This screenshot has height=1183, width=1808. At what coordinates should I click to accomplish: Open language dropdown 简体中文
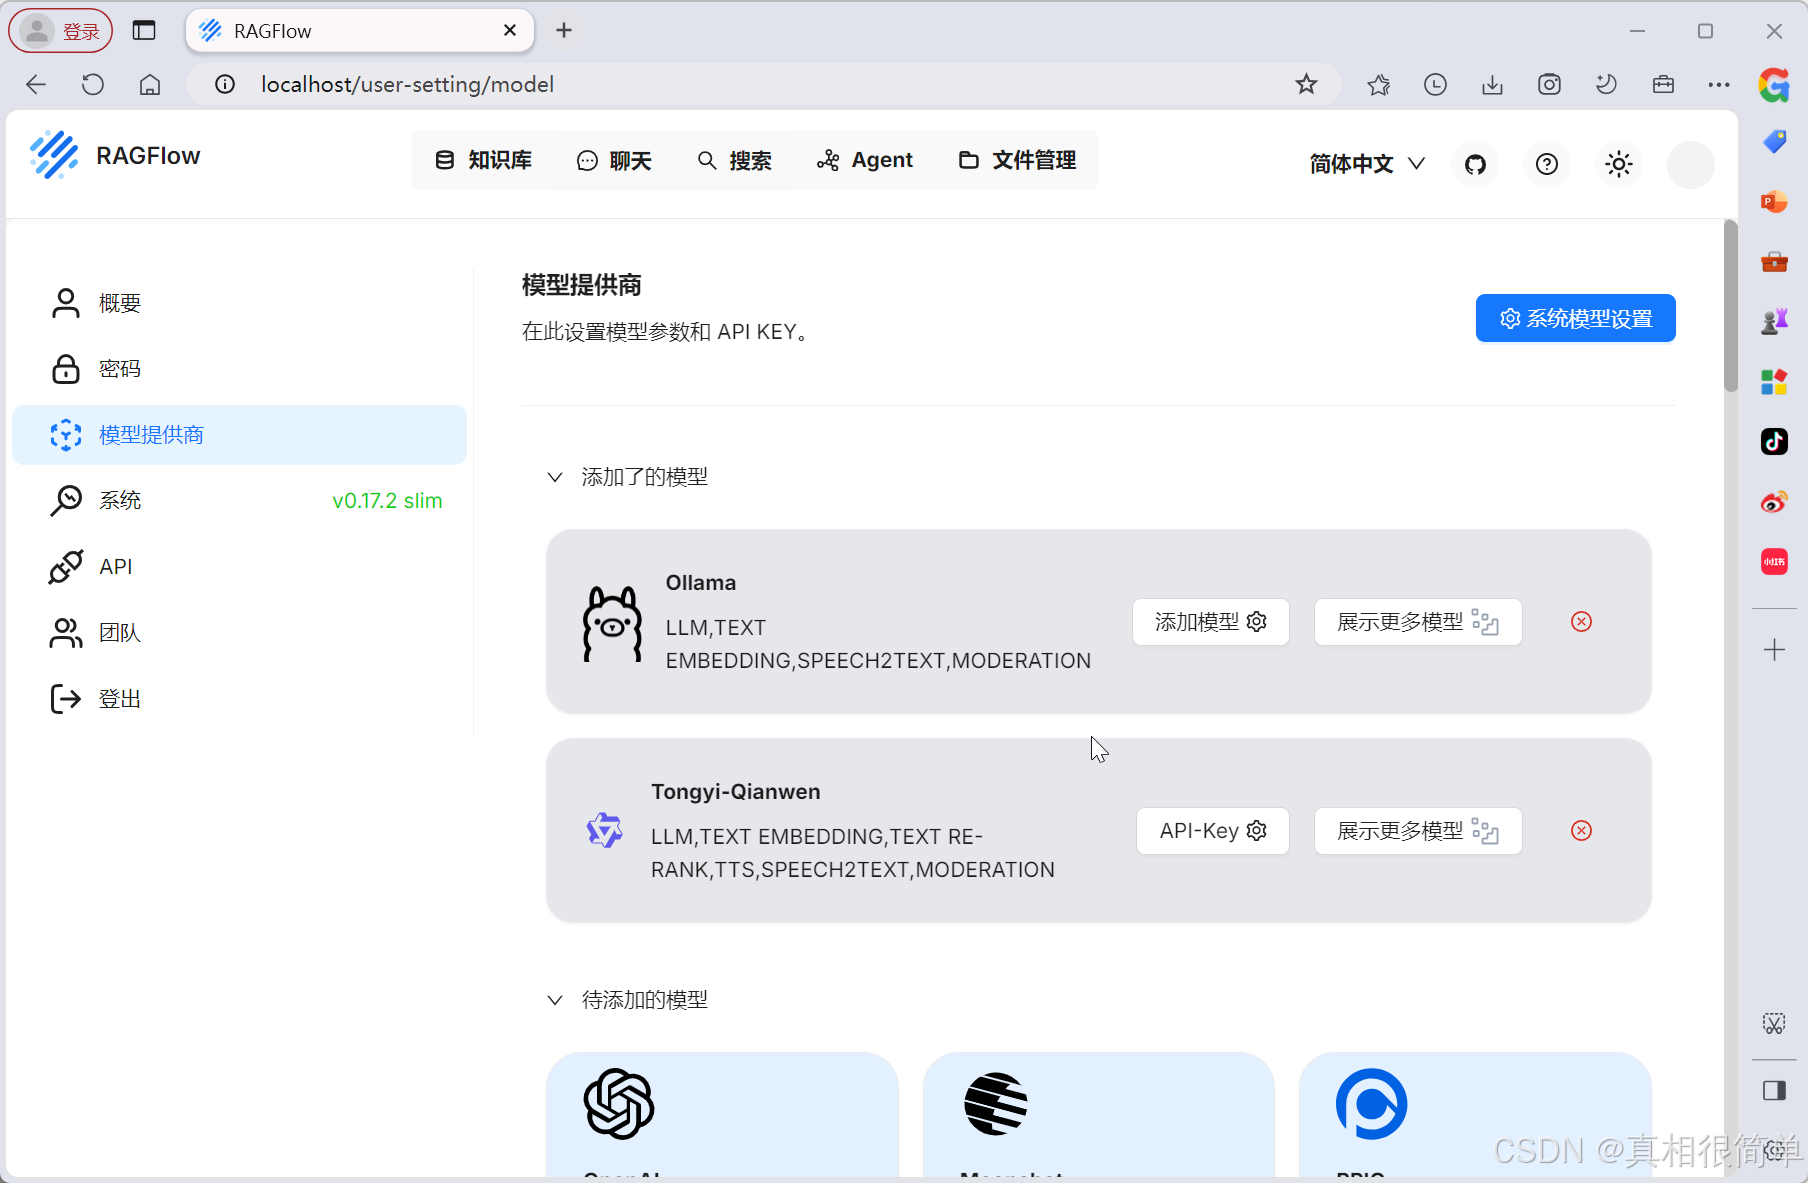(1367, 164)
